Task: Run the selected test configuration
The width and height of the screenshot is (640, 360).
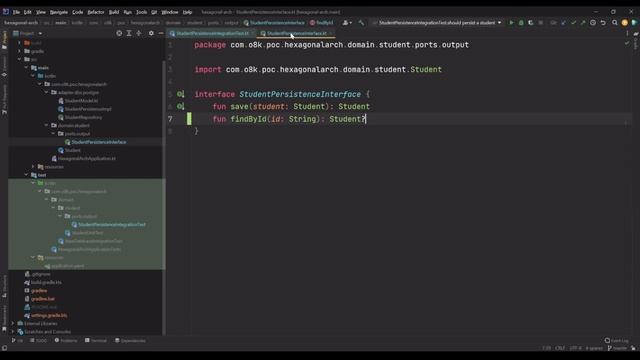Action: [511, 23]
